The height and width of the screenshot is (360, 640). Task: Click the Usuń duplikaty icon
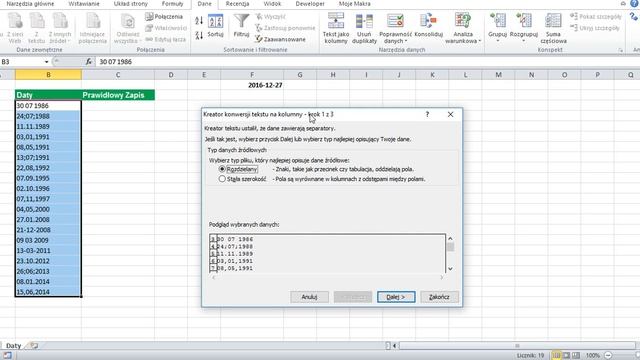pyautogui.click(x=364, y=20)
